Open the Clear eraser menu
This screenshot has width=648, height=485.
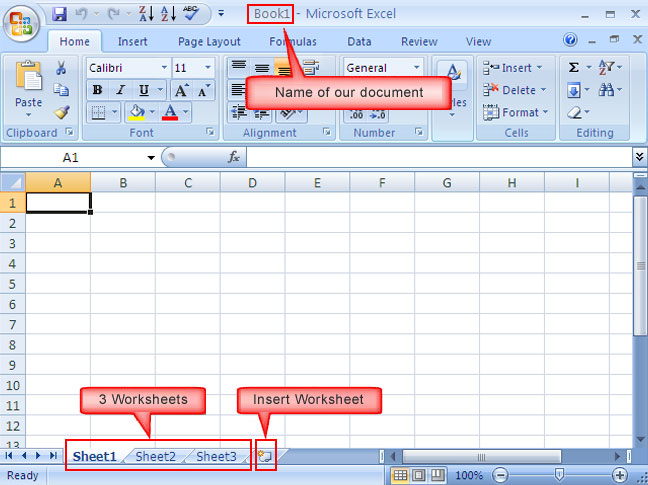[578, 112]
